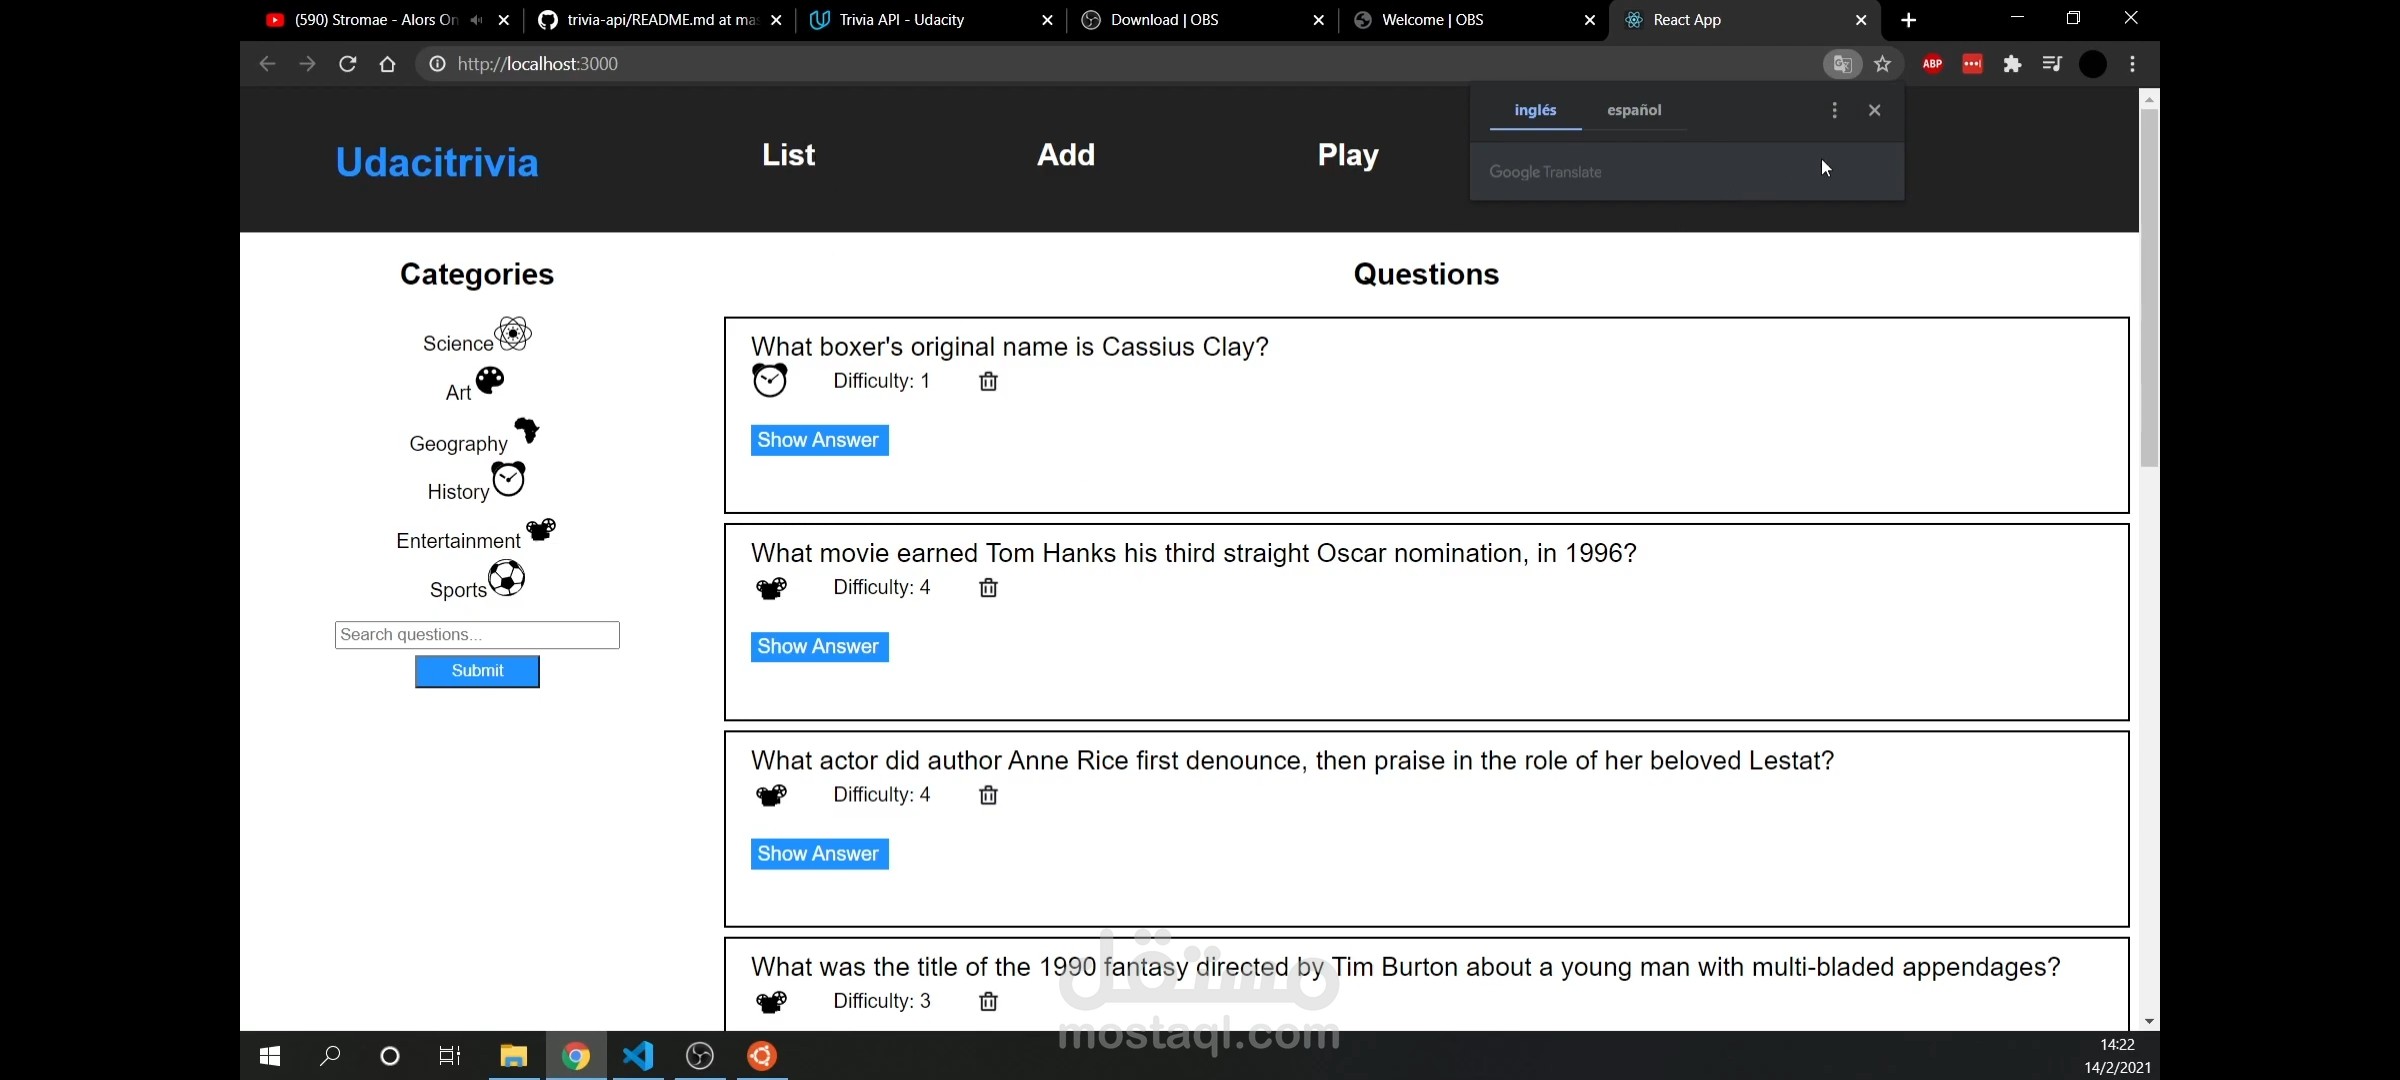This screenshot has width=2400, height=1080.
Task: Filter by Entertainment movie camera icon
Action: click(541, 529)
